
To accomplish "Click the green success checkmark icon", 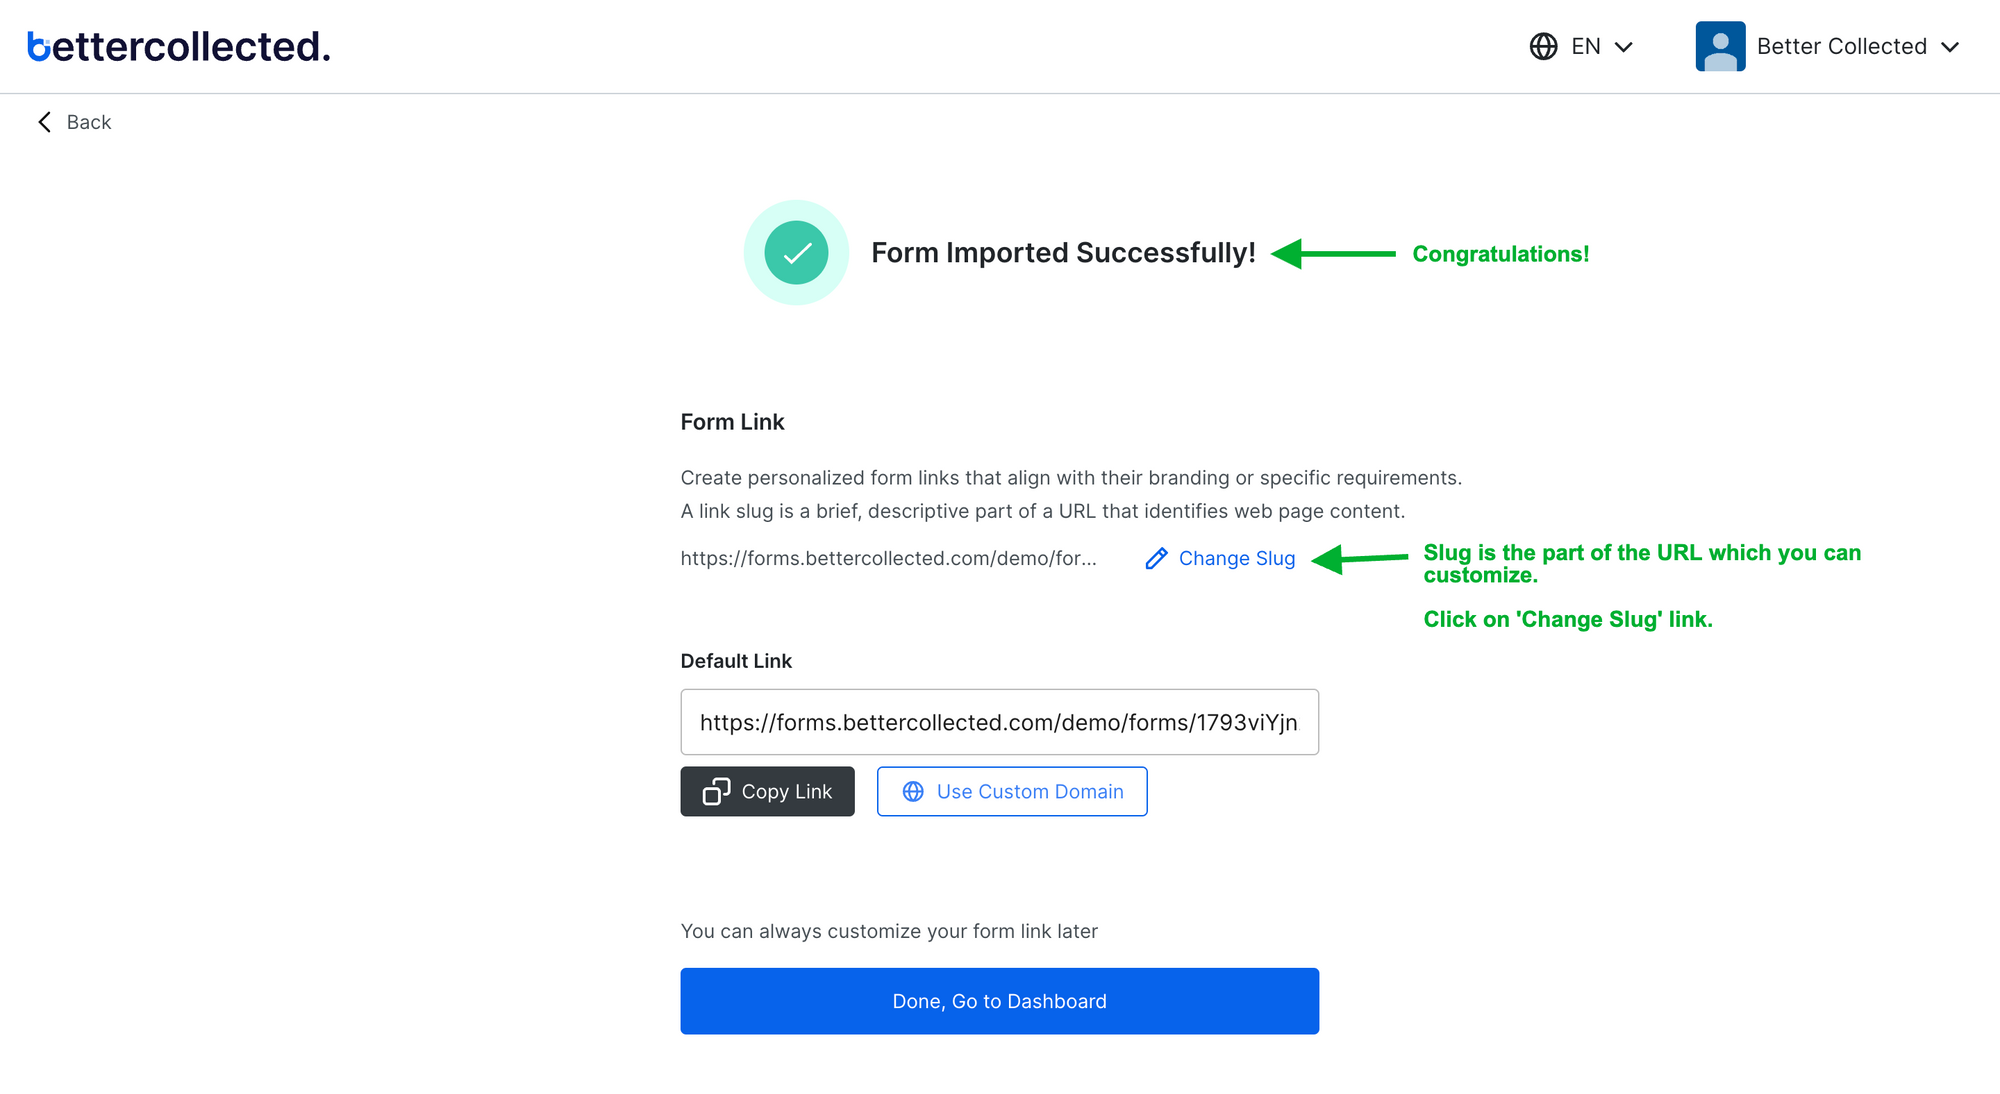I will pyautogui.click(x=796, y=253).
